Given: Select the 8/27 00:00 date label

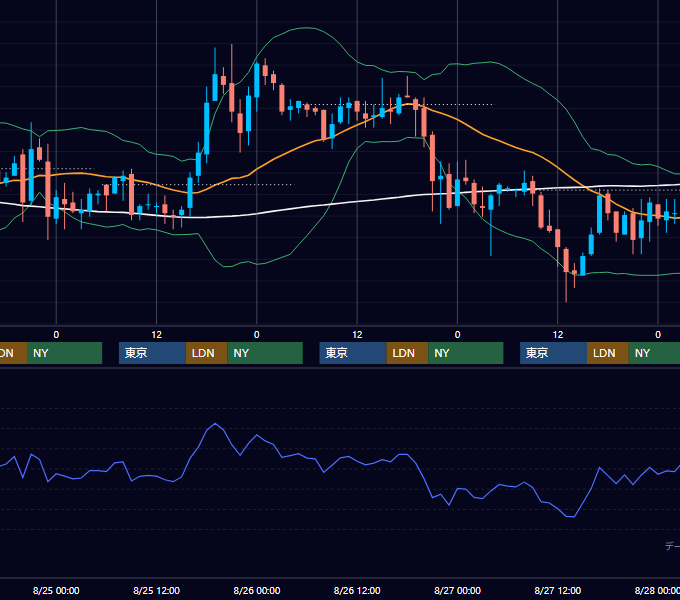Looking at the screenshot, I should 457,590.
